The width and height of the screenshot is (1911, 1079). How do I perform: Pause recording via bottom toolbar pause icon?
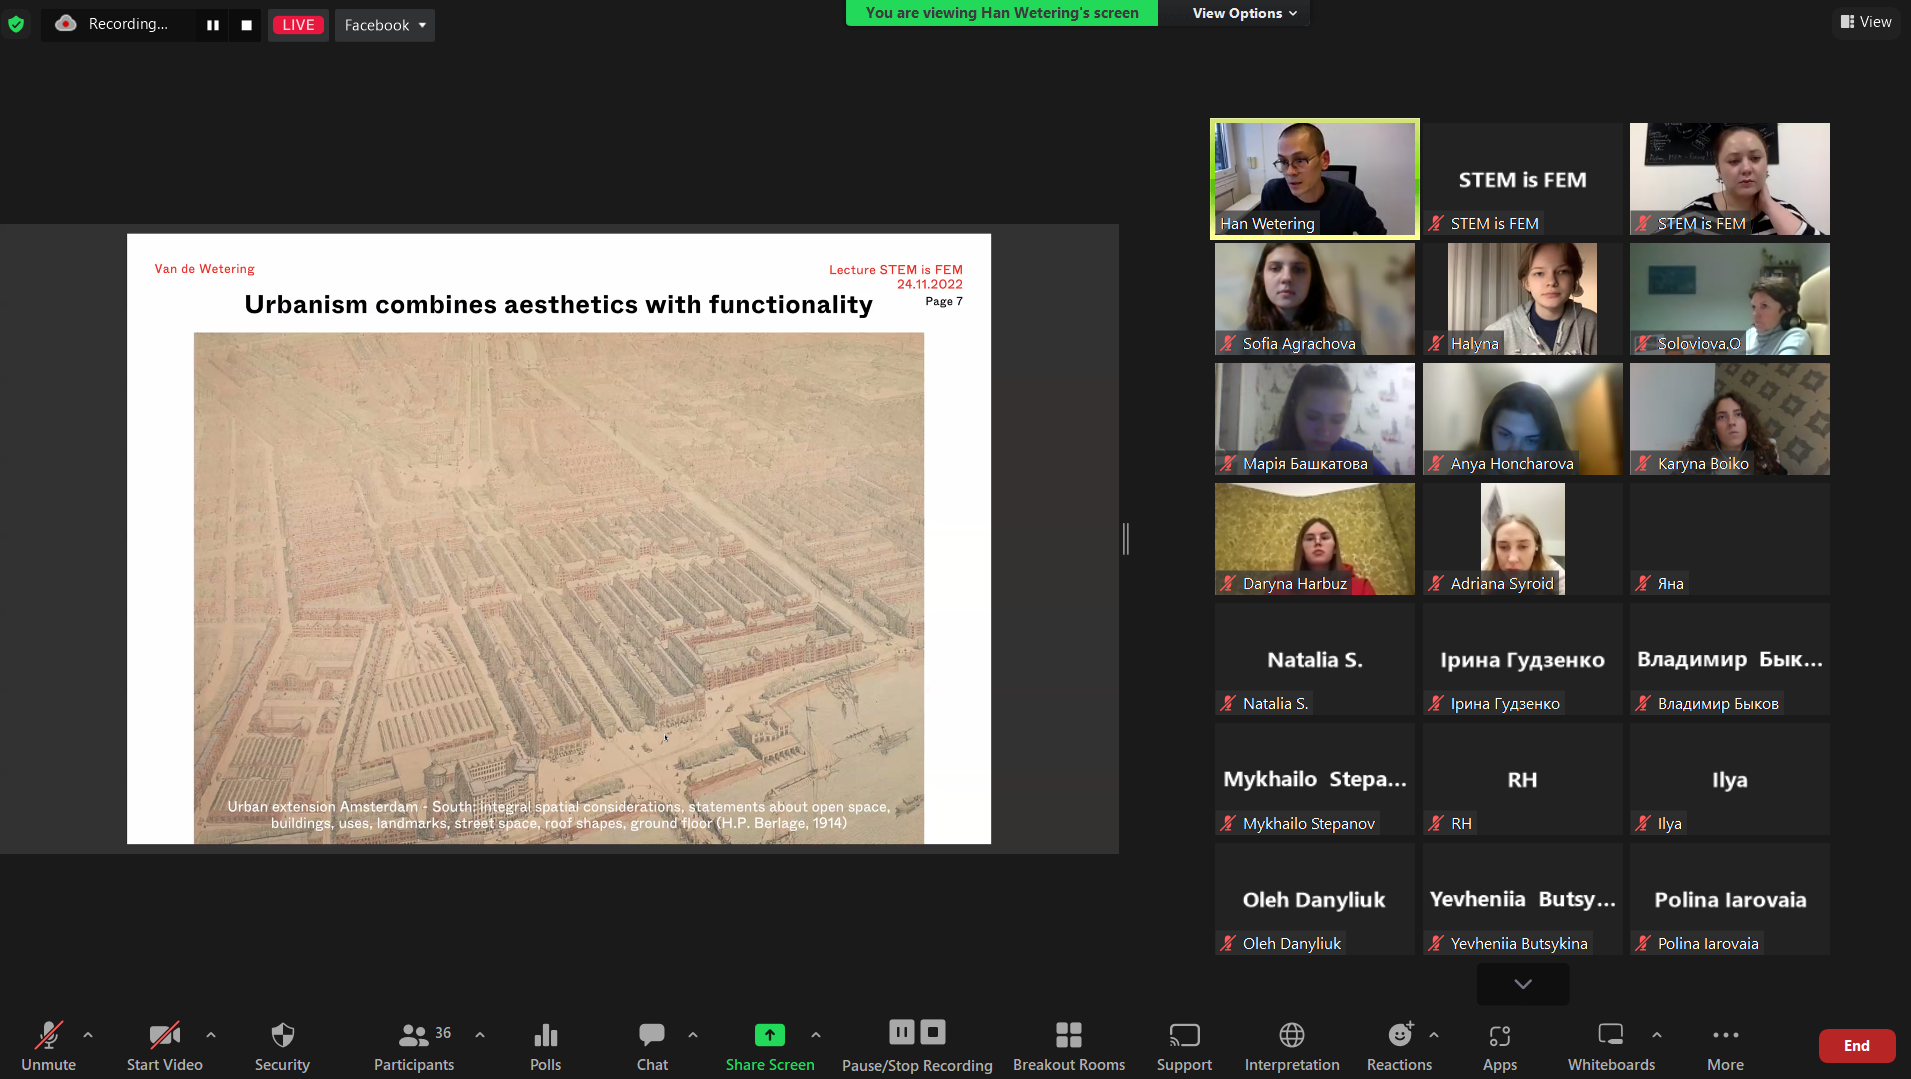(901, 1032)
